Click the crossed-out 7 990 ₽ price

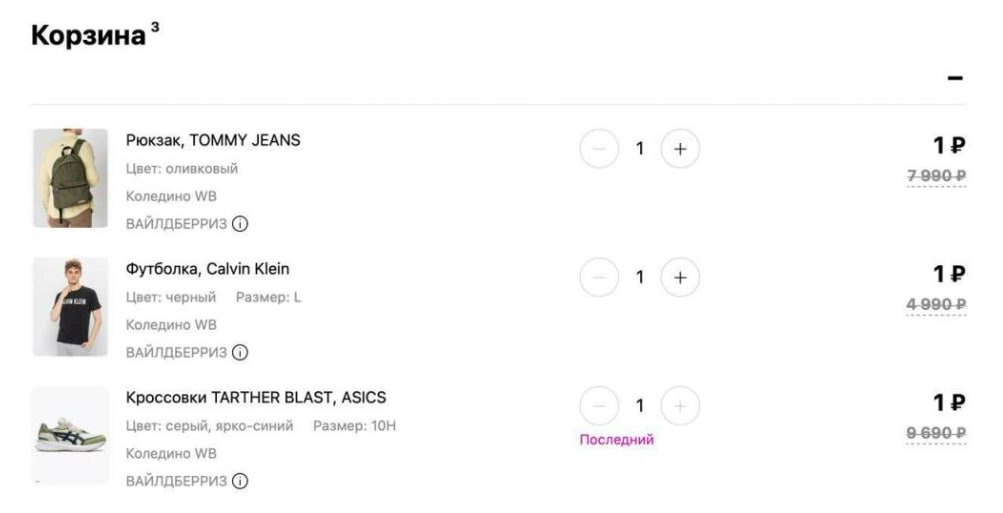click(936, 176)
